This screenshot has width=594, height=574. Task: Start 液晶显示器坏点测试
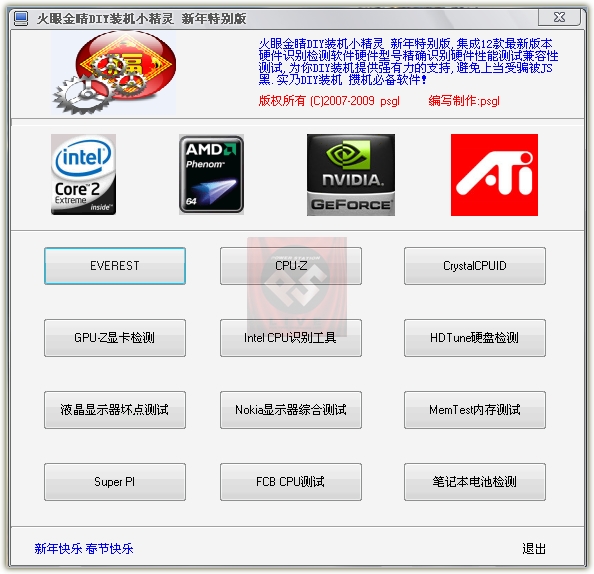pos(115,410)
